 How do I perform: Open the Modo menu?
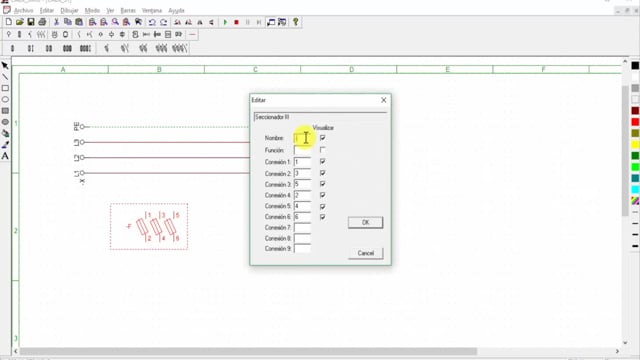(x=92, y=10)
